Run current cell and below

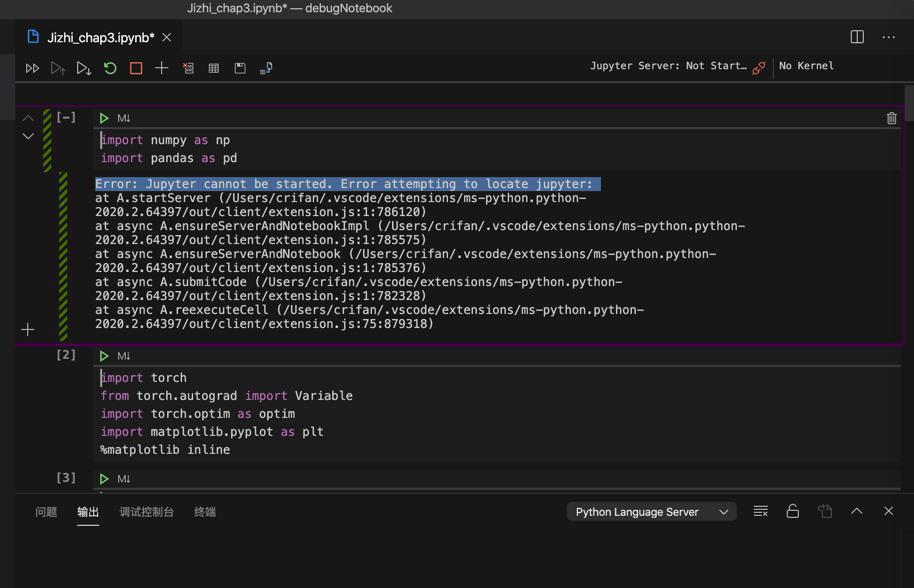tap(83, 68)
